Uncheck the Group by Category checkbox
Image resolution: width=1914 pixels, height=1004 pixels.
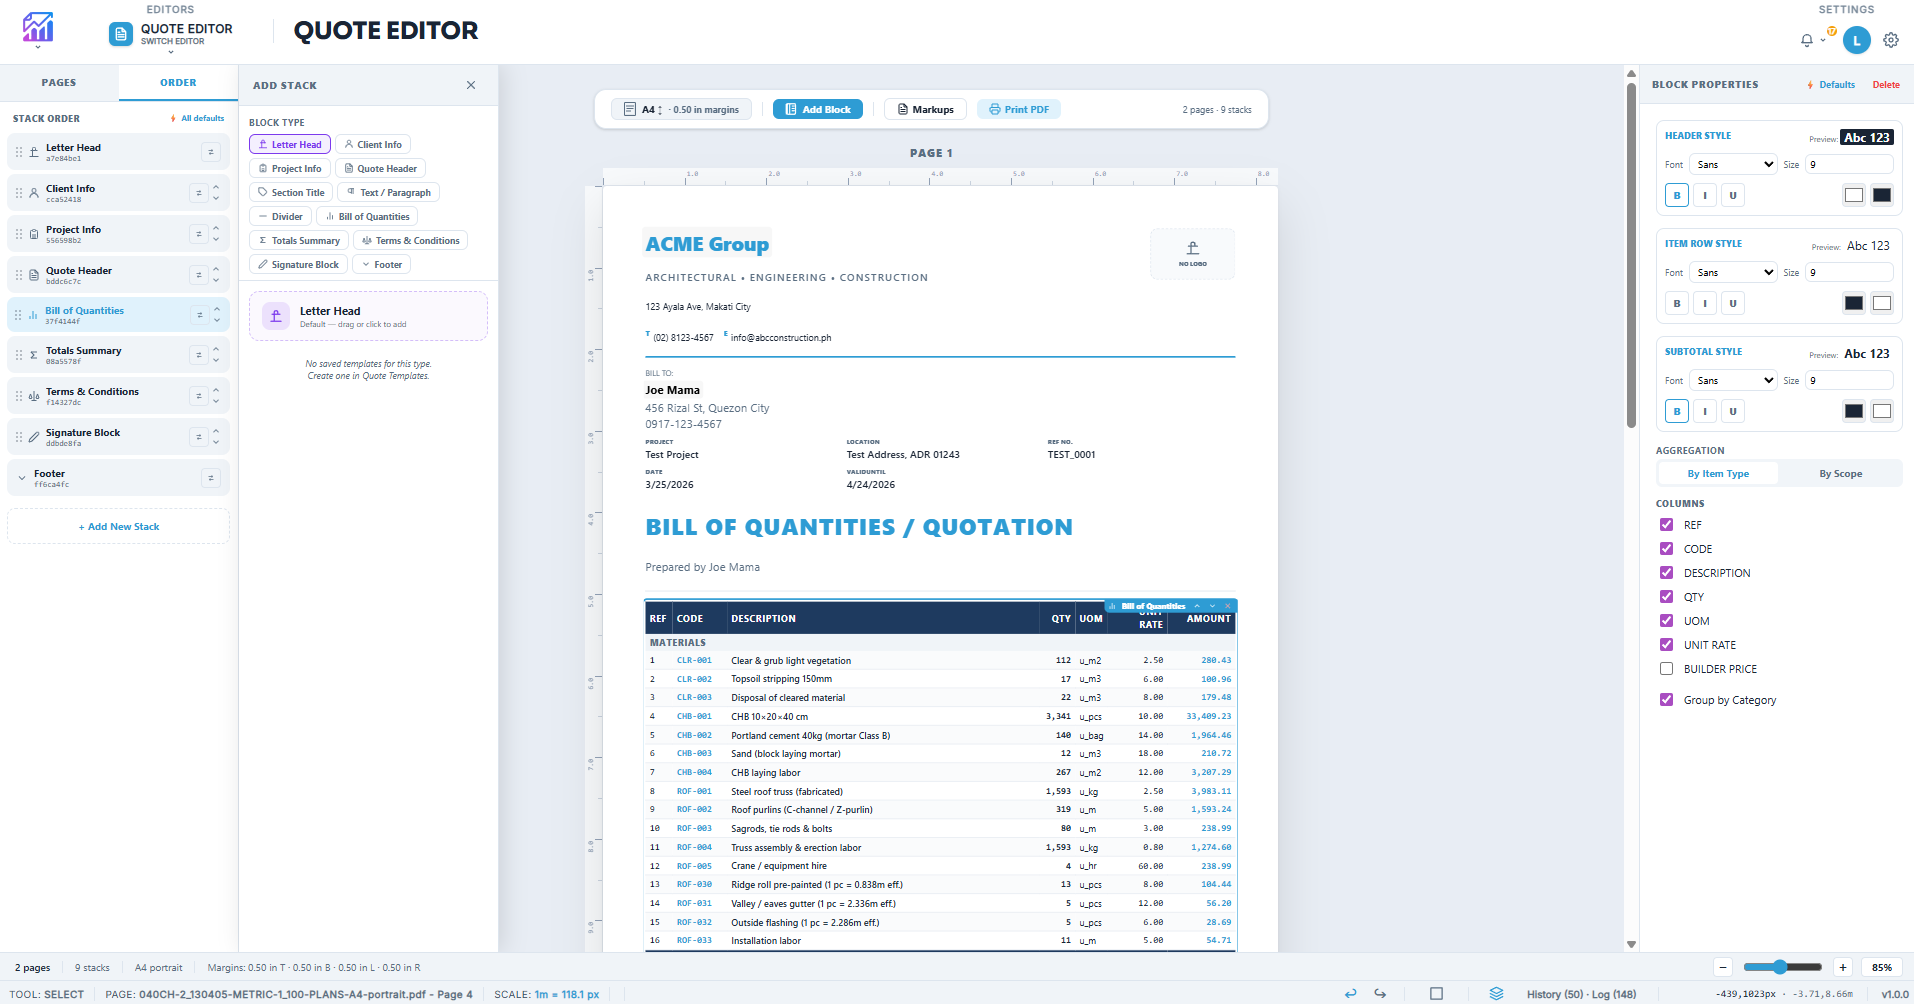tap(1666, 700)
